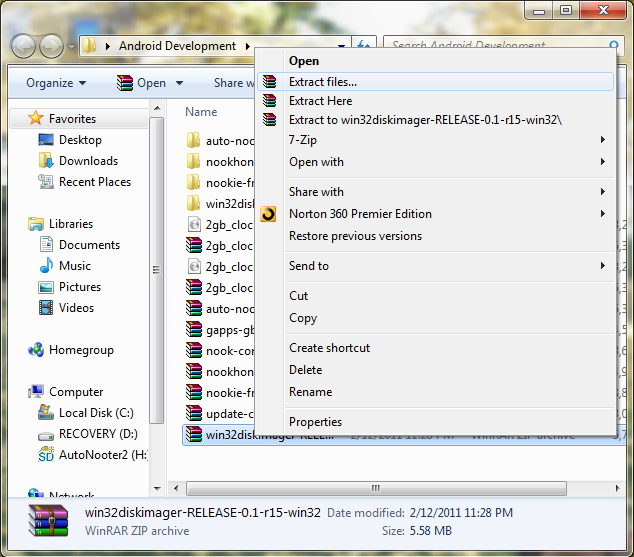Select Delete from the context menu
The image size is (634, 557).
305,370
